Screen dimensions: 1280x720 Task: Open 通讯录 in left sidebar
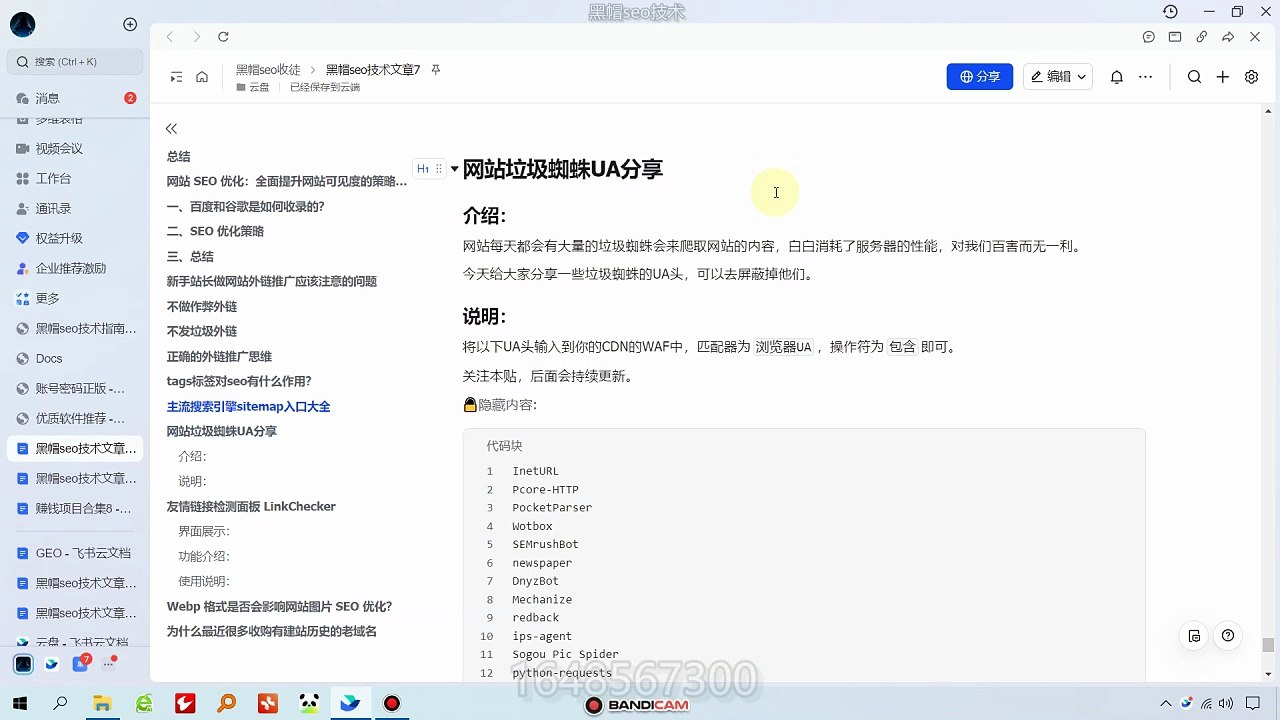(76, 208)
